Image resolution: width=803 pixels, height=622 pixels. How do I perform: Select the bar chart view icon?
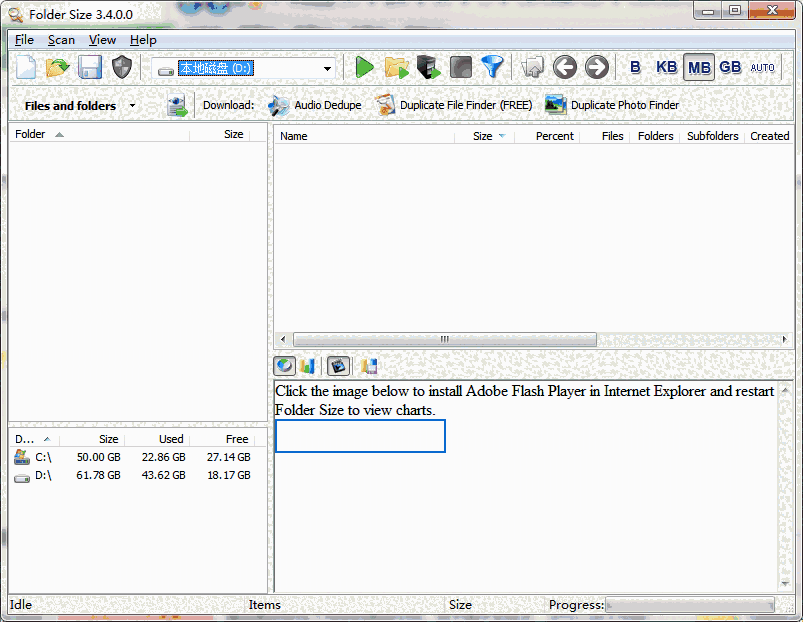(308, 365)
